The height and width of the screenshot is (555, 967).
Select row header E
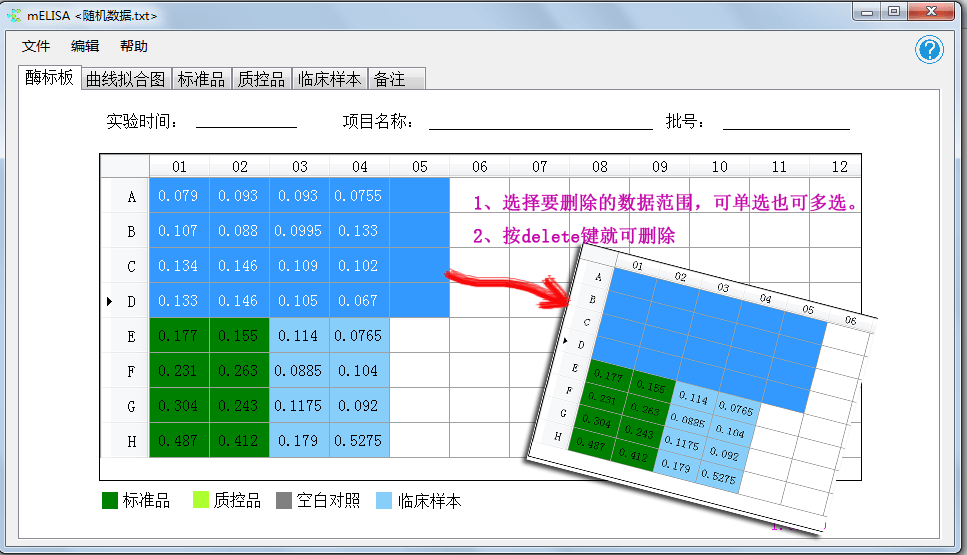[125, 336]
